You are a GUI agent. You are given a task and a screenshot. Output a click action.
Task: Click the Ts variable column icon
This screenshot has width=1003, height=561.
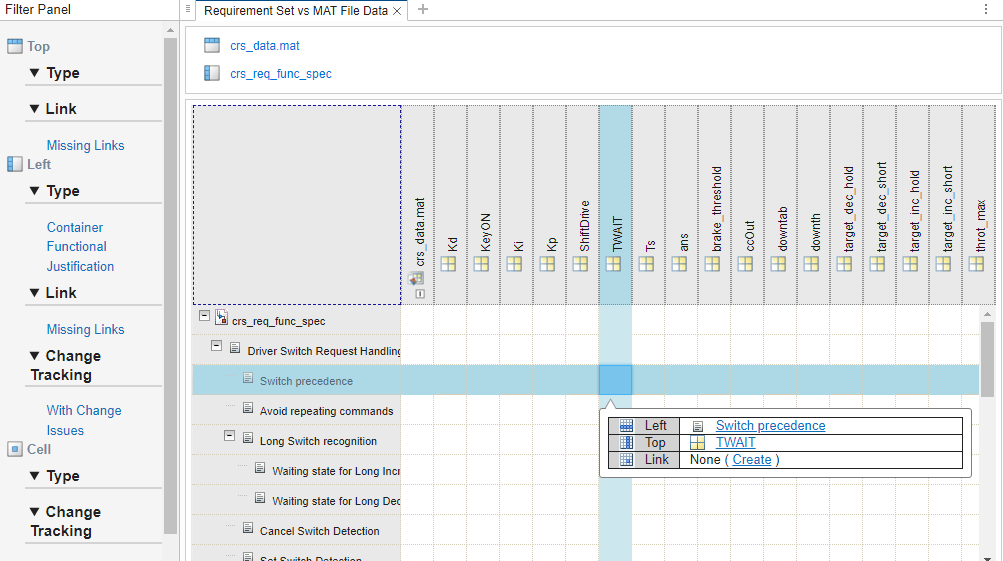[x=646, y=264]
